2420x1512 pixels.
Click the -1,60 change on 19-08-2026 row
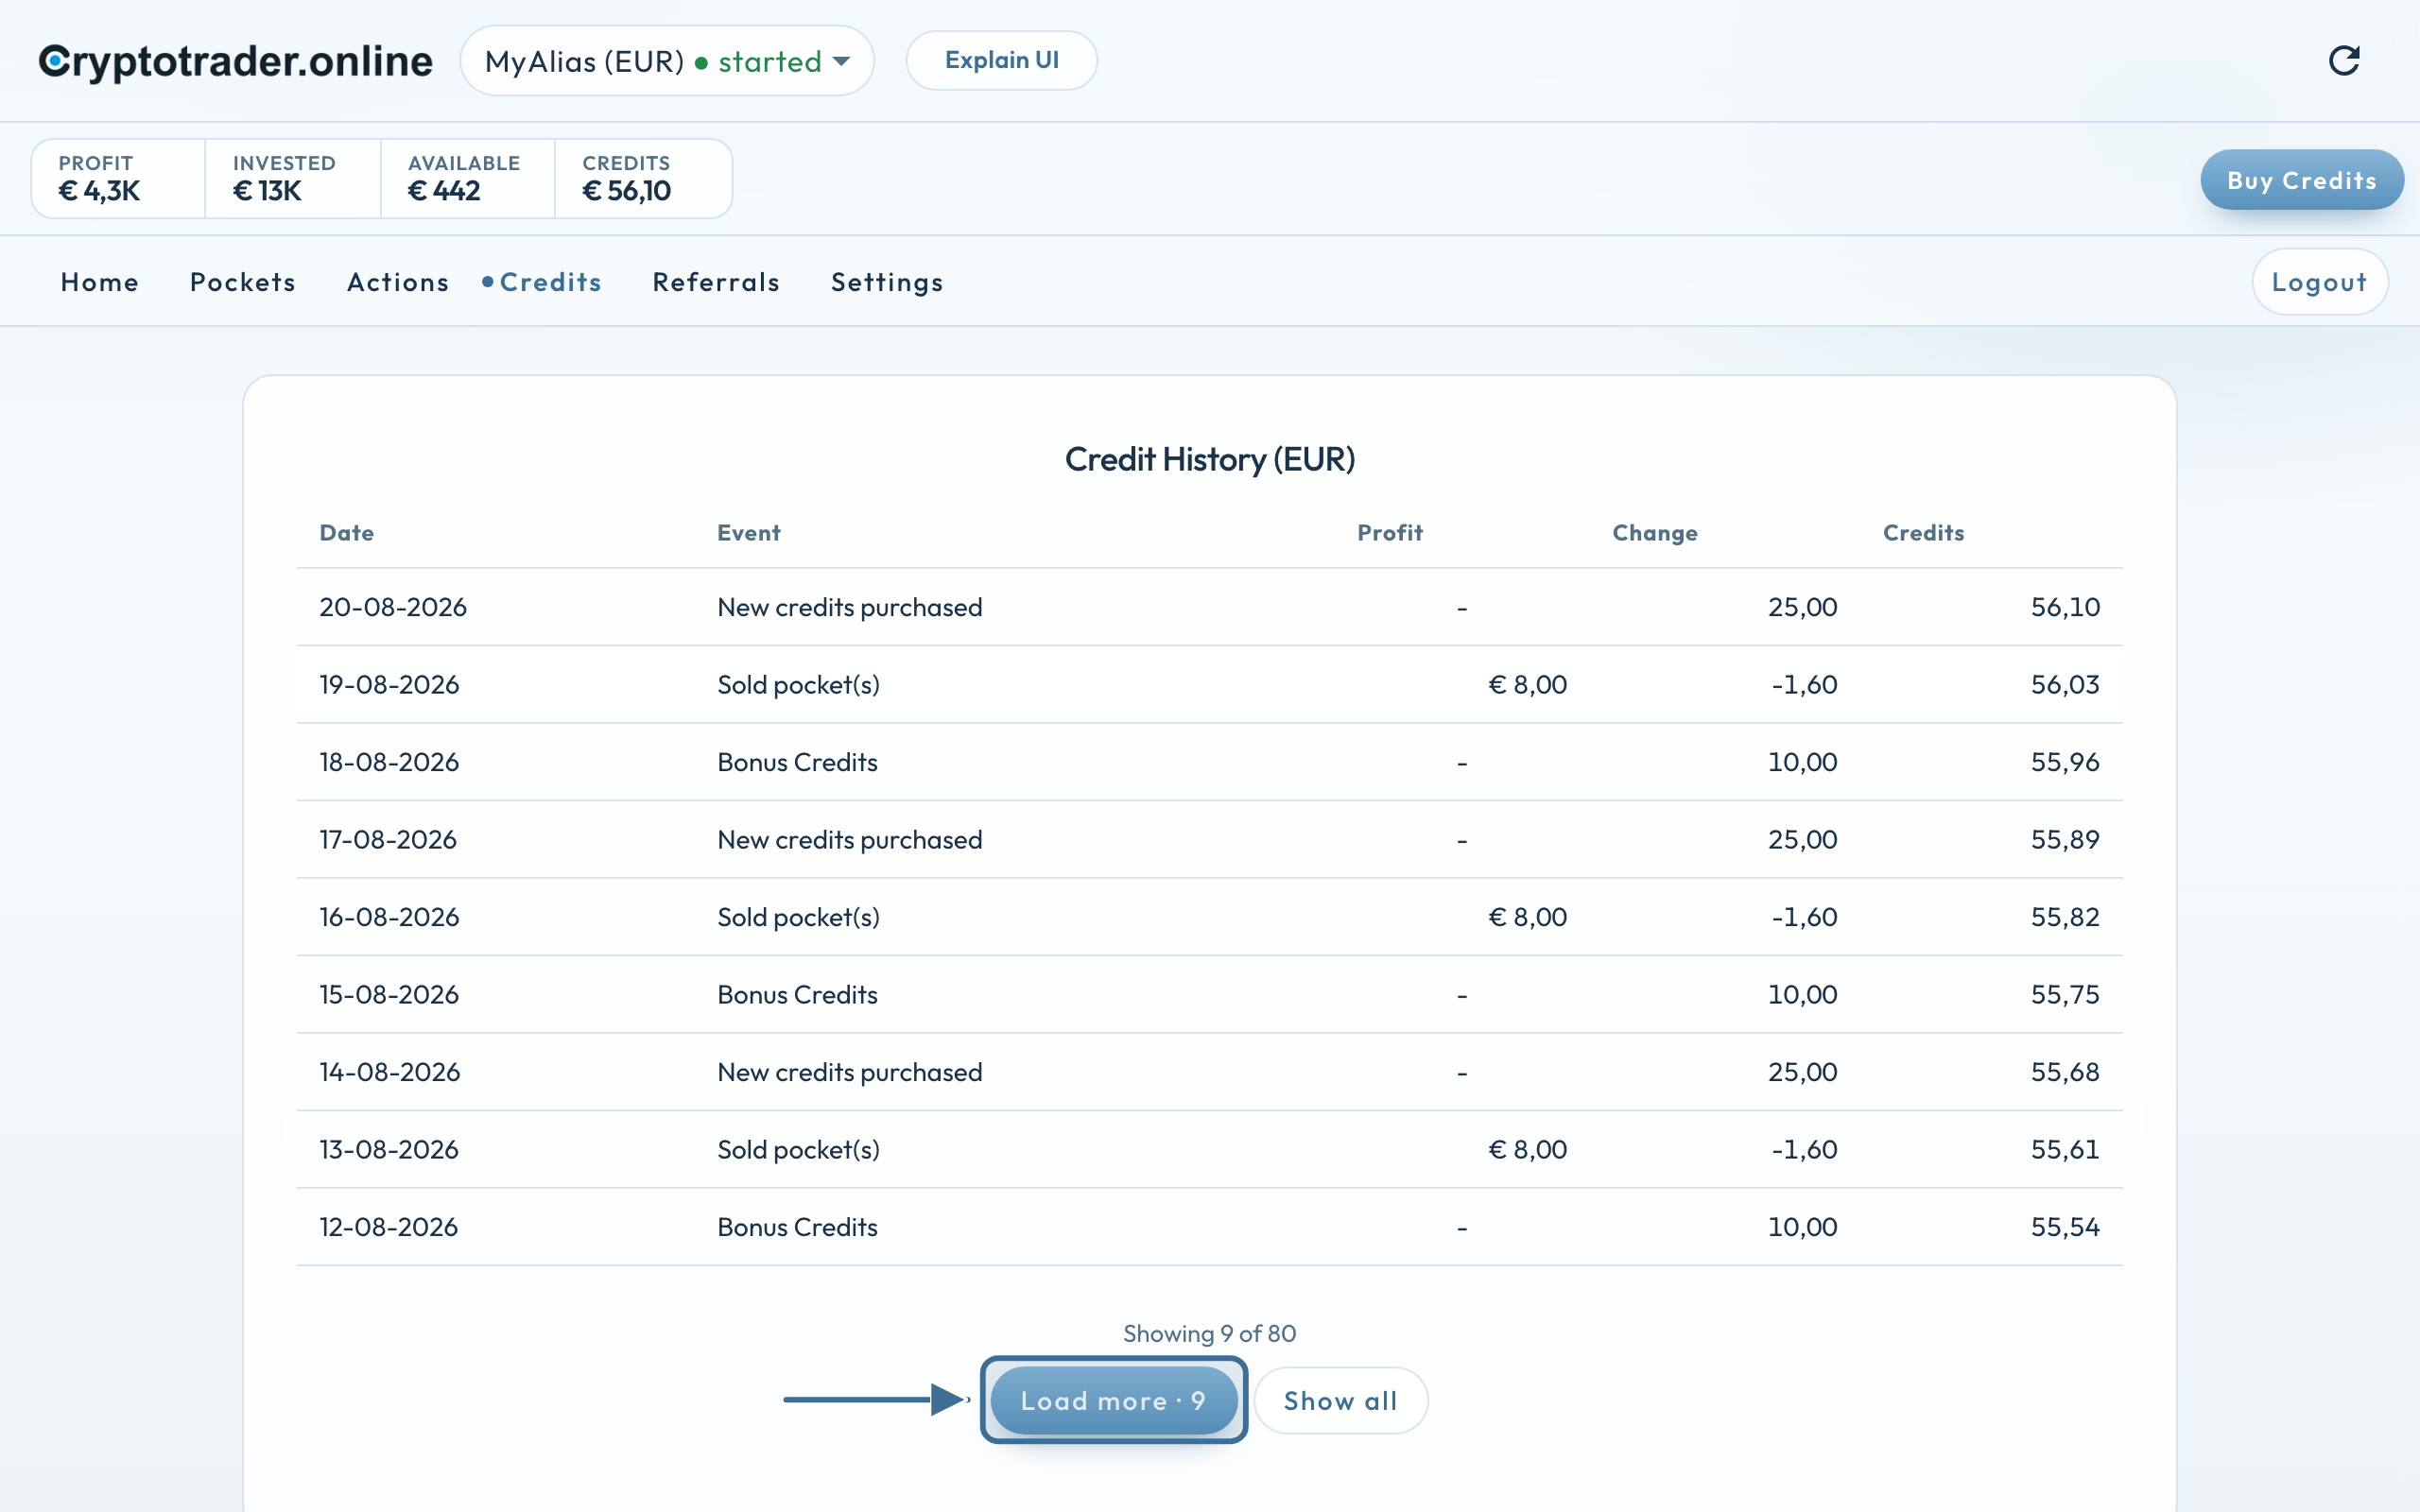[1804, 685]
